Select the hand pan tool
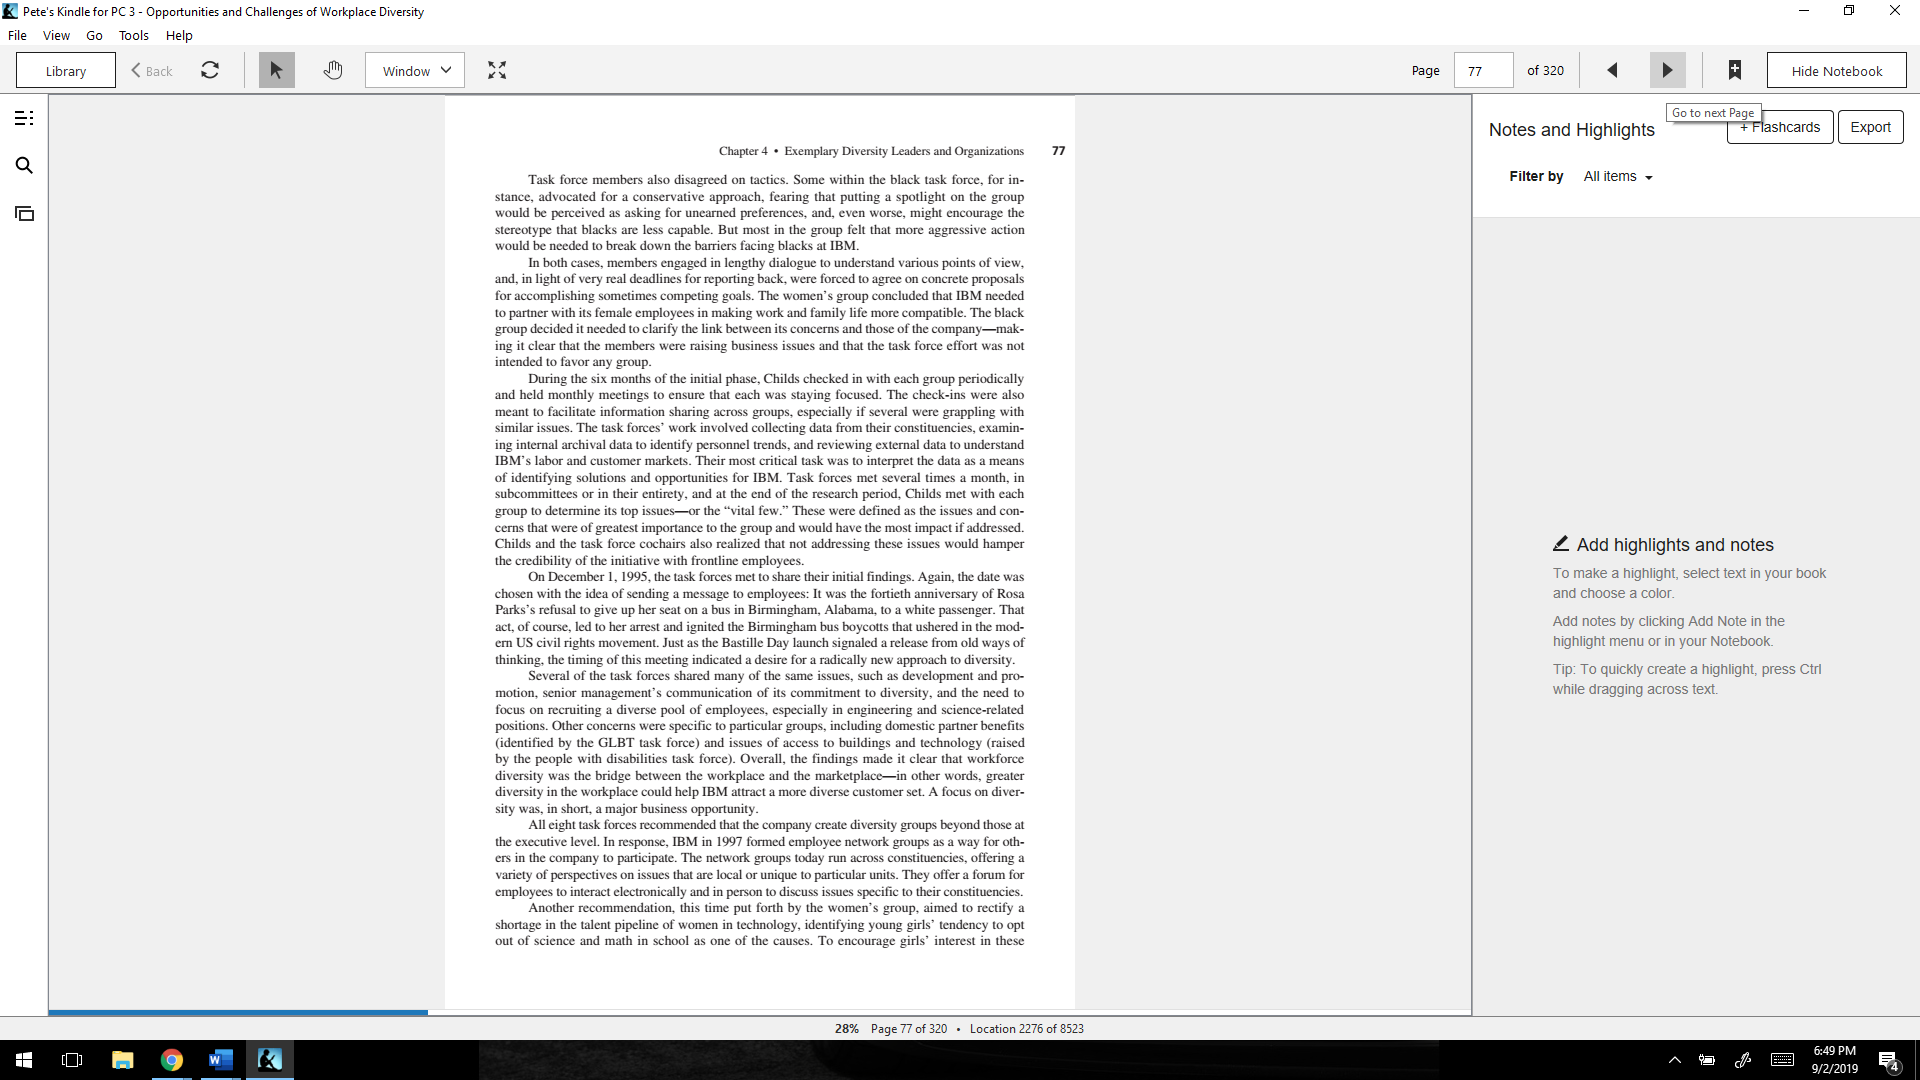This screenshot has height=1080, width=1920. tap(333, 70)
